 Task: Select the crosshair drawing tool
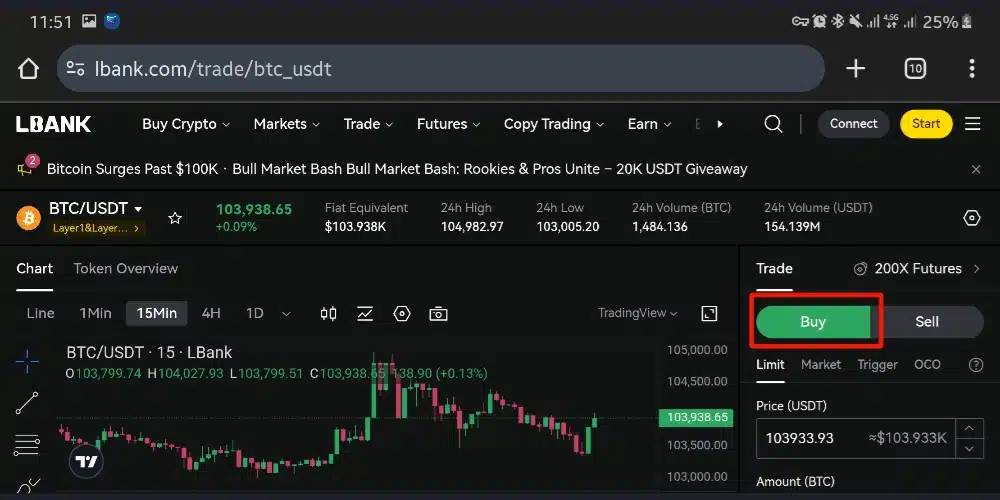point(27,361)
